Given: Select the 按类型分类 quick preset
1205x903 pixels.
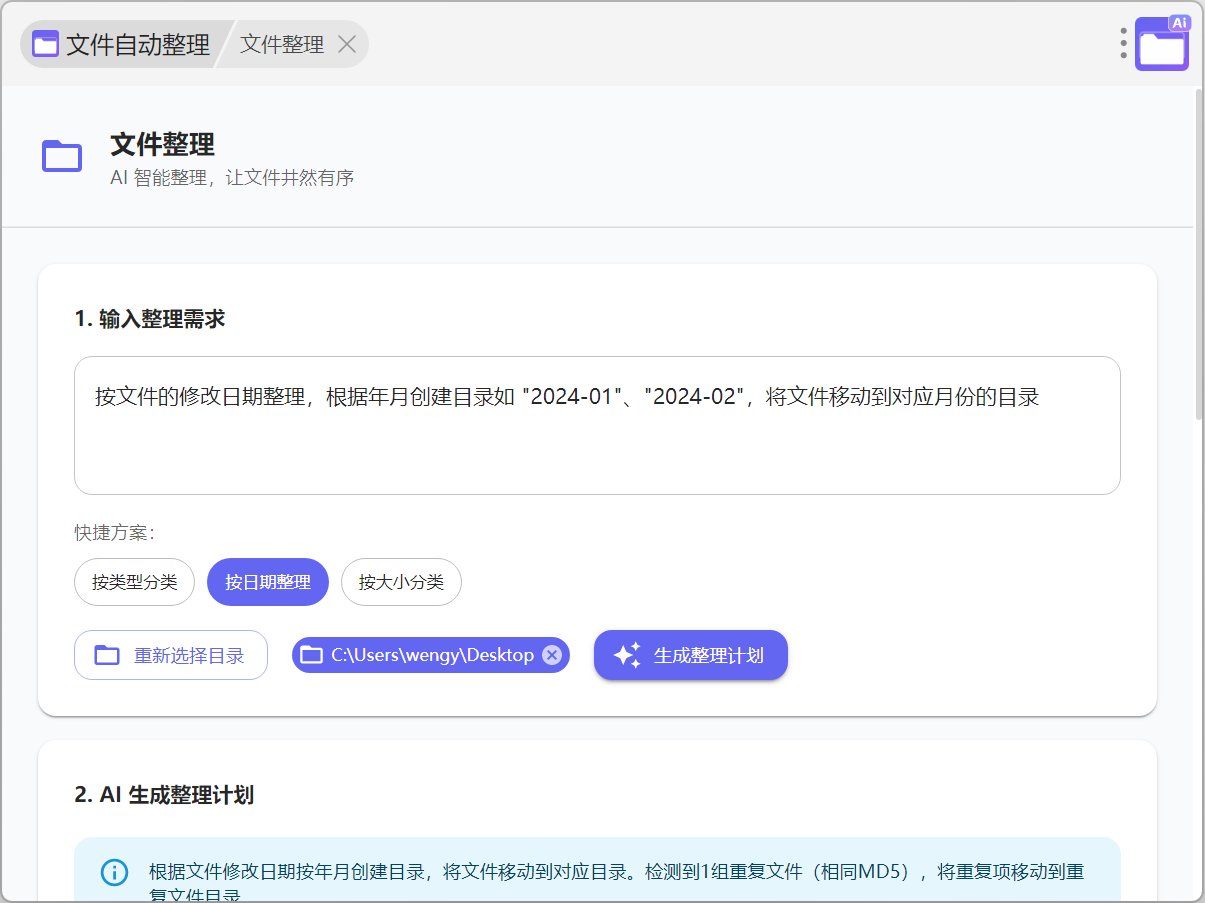Looking at the screenshot, I should [134, 582].
